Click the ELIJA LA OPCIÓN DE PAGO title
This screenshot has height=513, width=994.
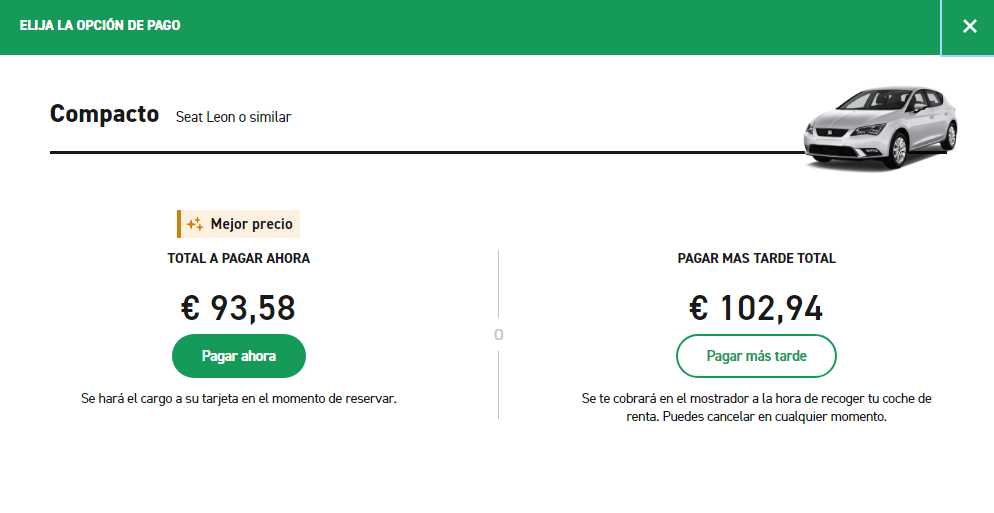100,25
